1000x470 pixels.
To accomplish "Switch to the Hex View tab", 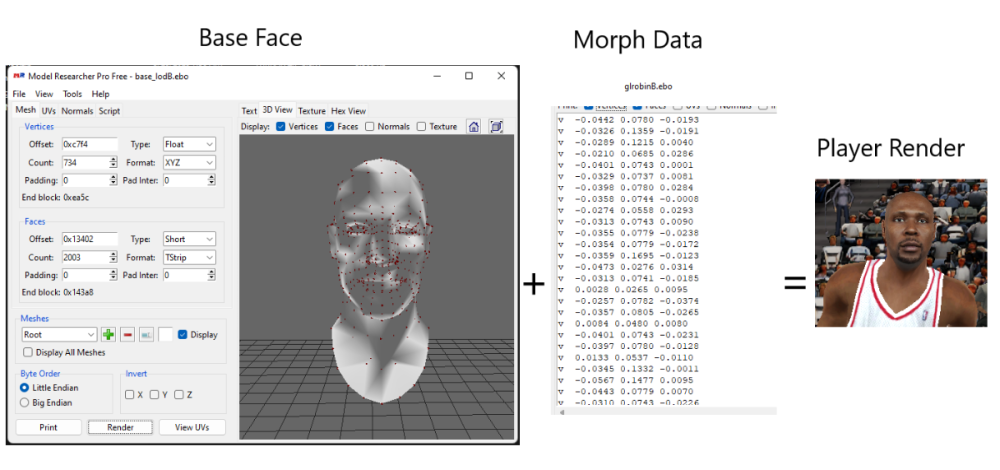I will point(348,111).
